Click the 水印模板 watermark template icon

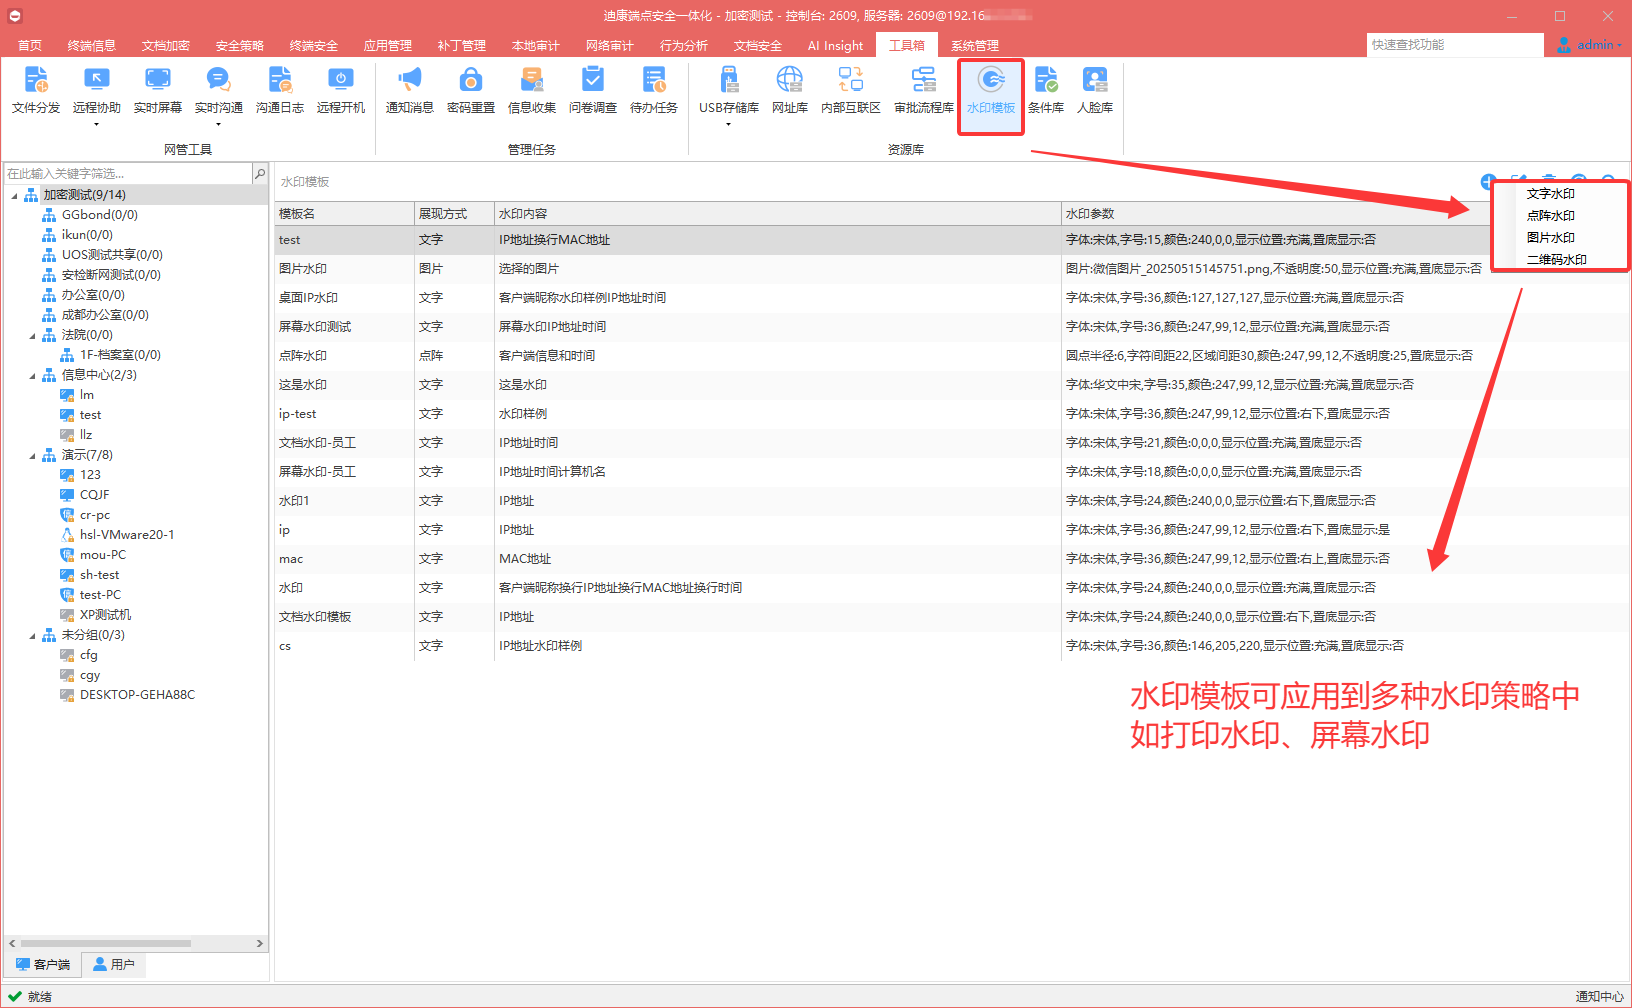point(991,90)
